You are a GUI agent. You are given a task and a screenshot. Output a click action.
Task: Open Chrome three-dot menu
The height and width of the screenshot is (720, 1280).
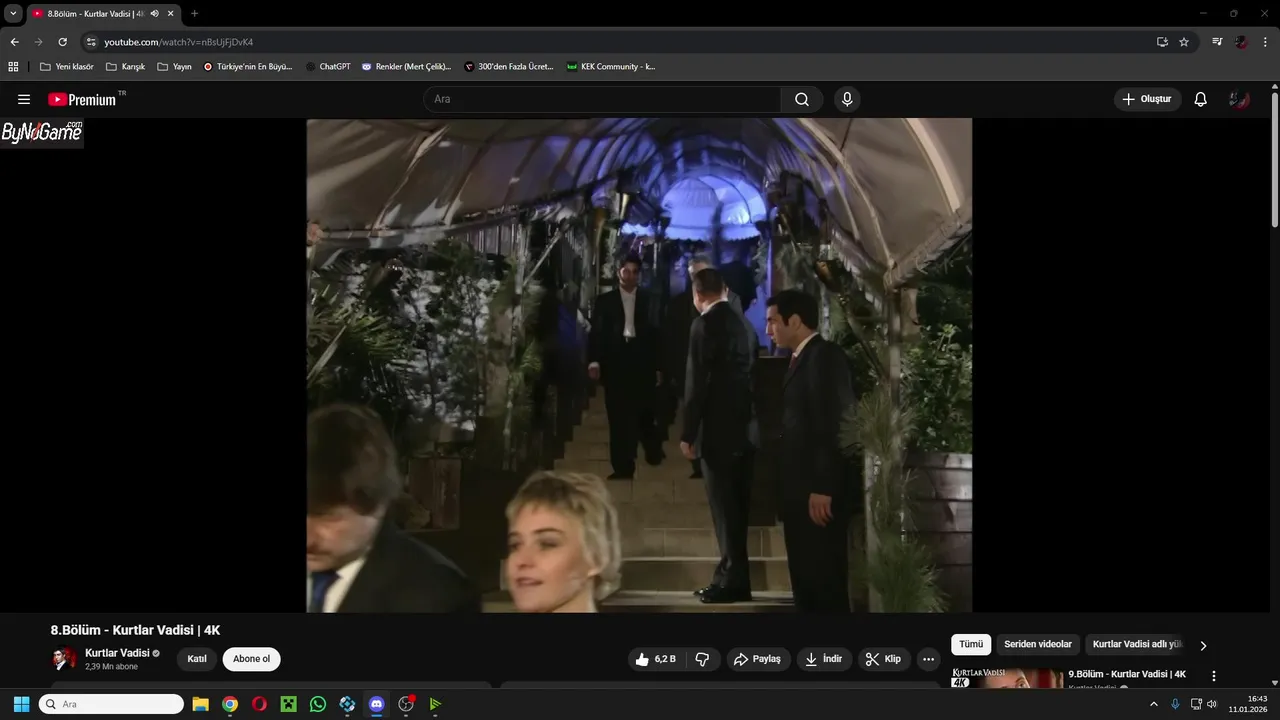coord(1265,42)
